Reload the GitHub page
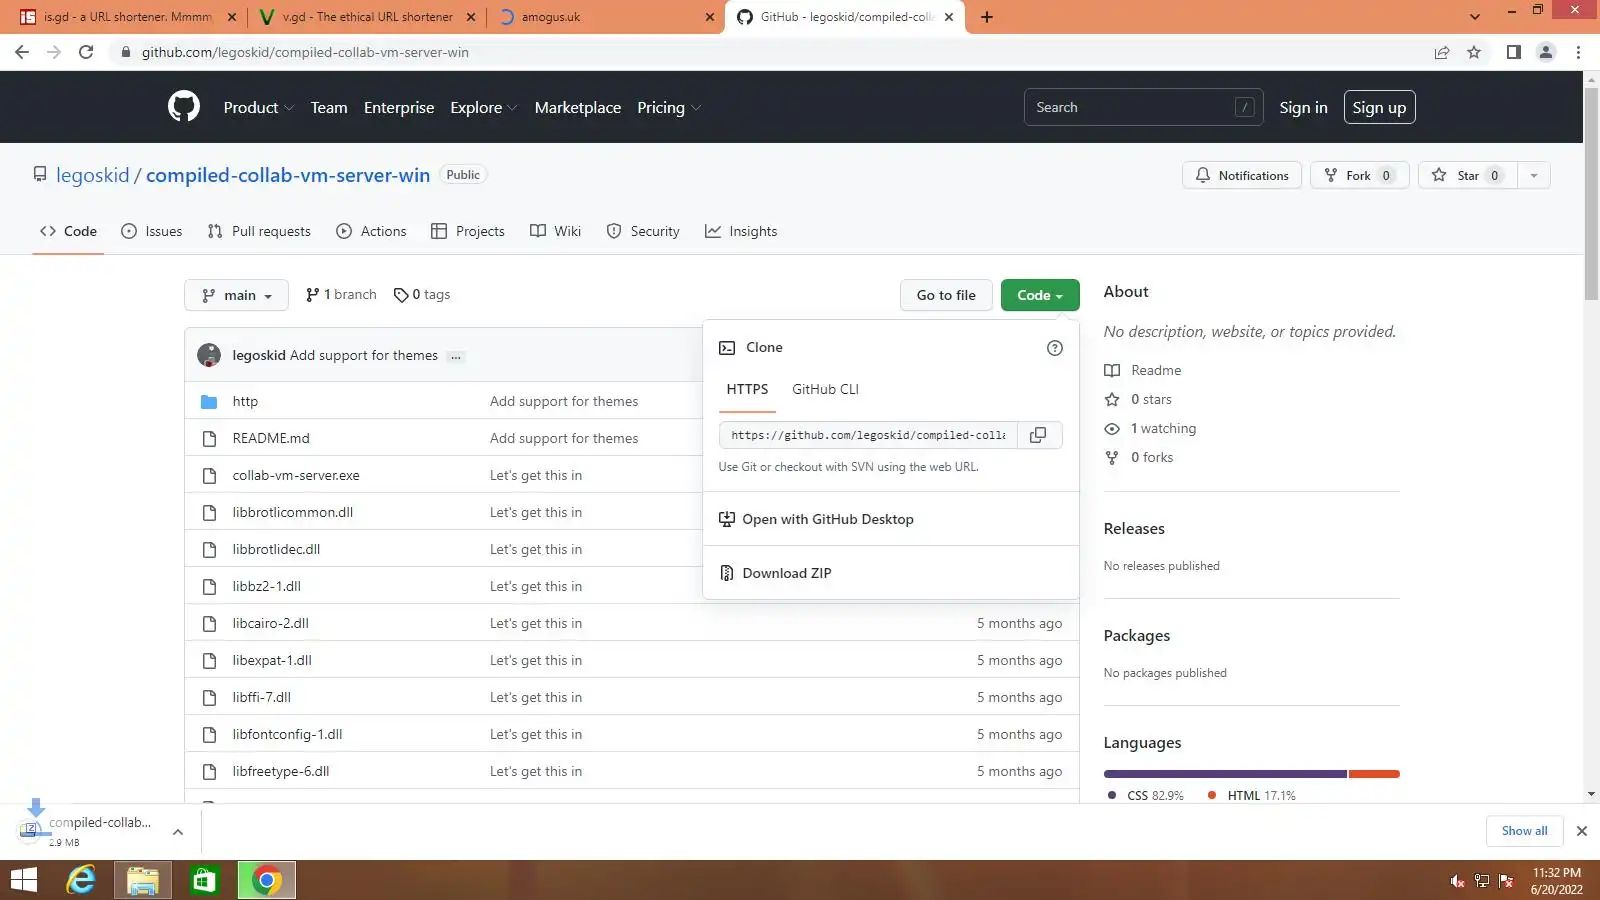Viewport: 1600px width, 900px height. [86, 52]
